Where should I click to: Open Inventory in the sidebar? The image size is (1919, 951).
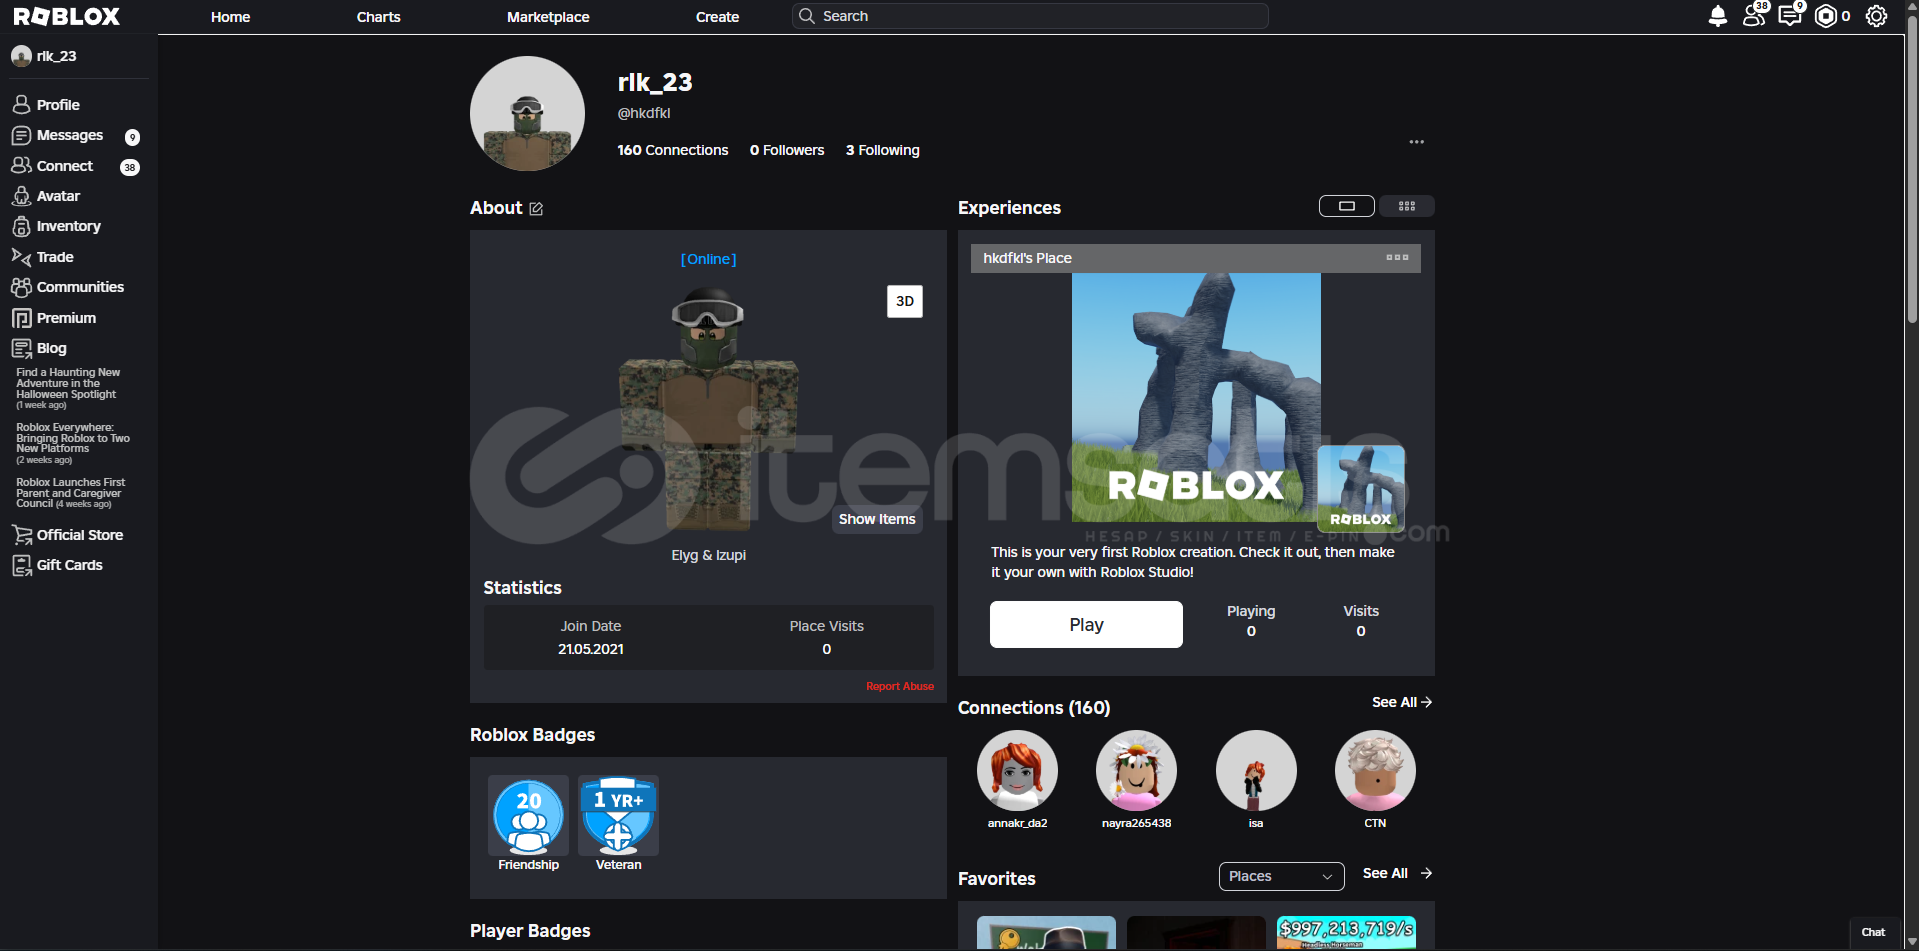click(68, 227)
